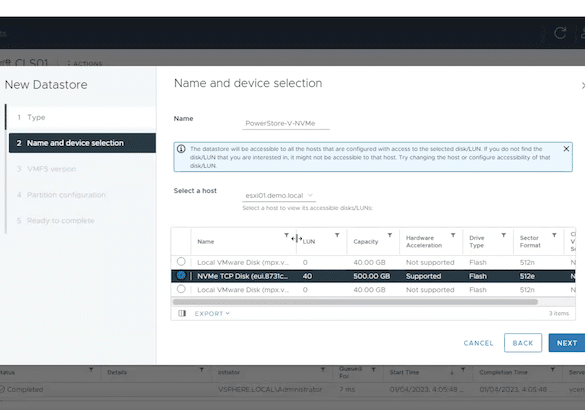Click the 7 ms queued value
Viewport: 585px width, 410px height.
(x=347, y=389)
